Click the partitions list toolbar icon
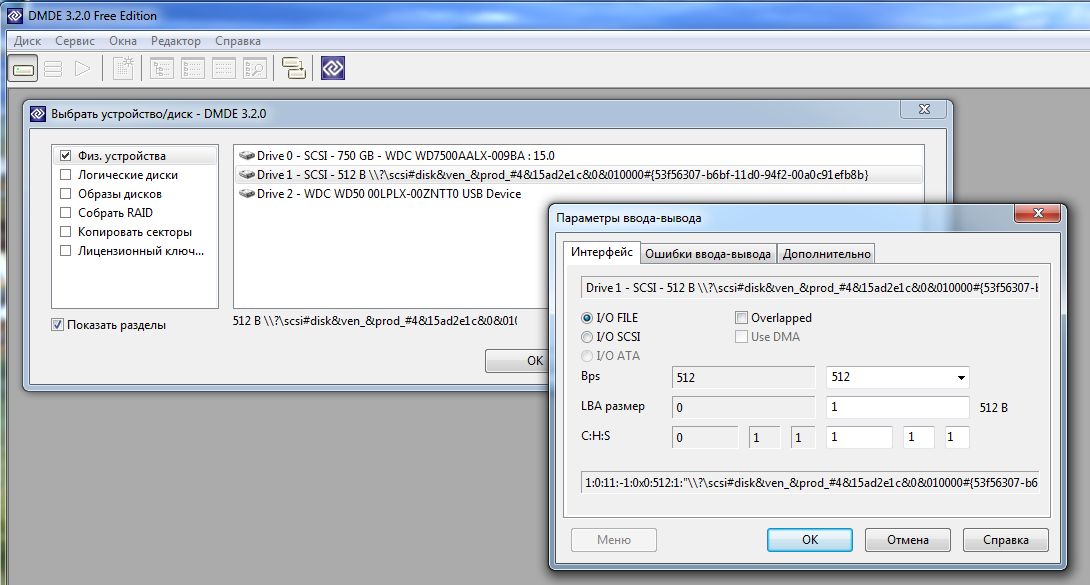 coord(53,68)
